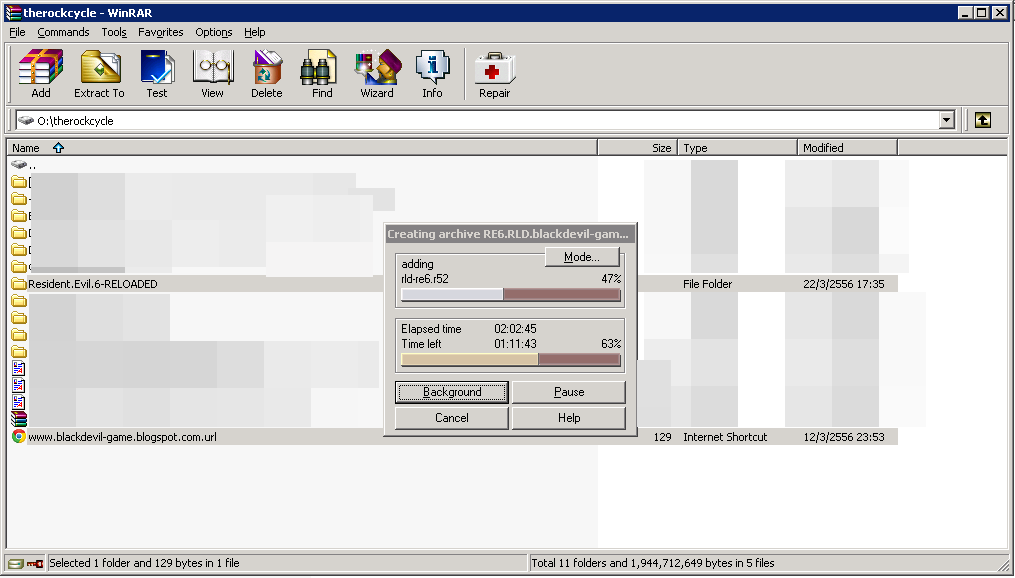Image resolution: width=1015 pixels, height=578 pixels.
Task: Open the Extract To tool
Action: [99, 74]
